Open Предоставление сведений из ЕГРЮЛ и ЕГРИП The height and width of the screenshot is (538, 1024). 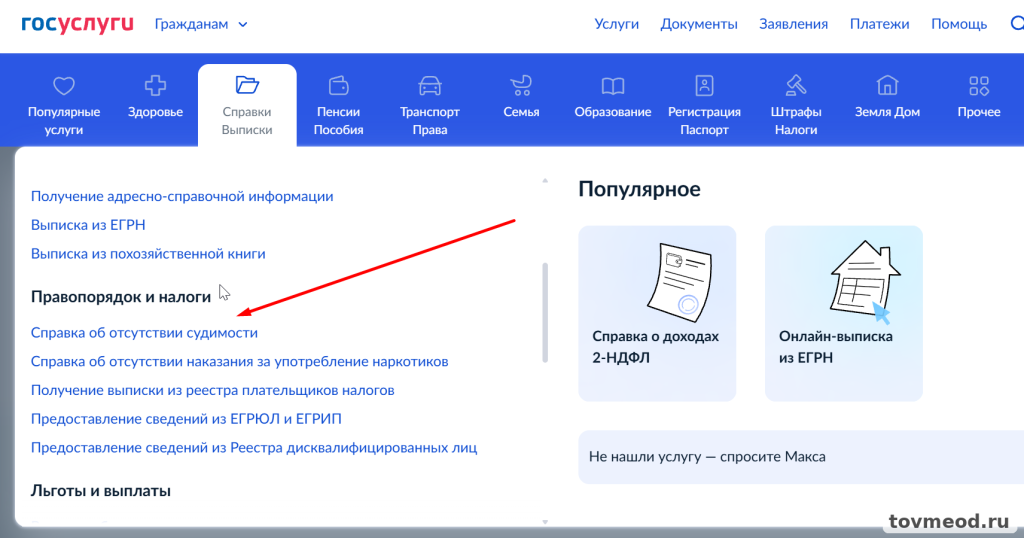(186, 419)
